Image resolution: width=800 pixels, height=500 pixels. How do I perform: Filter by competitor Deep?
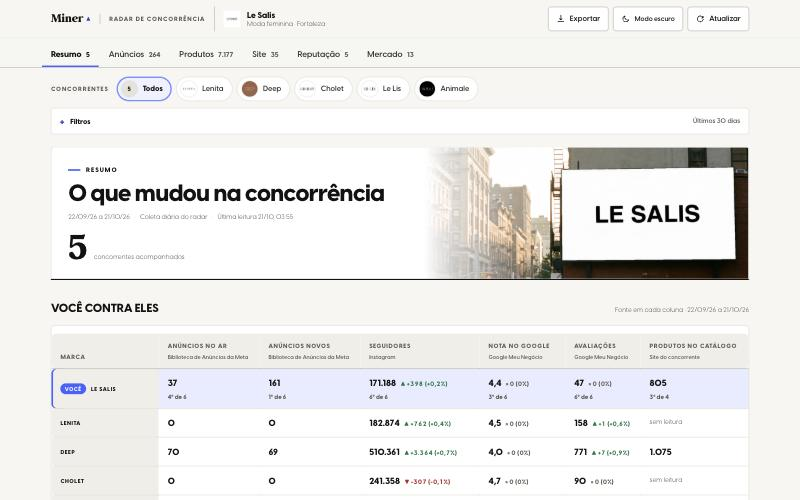pyautogui.click(x=263, y=89)
